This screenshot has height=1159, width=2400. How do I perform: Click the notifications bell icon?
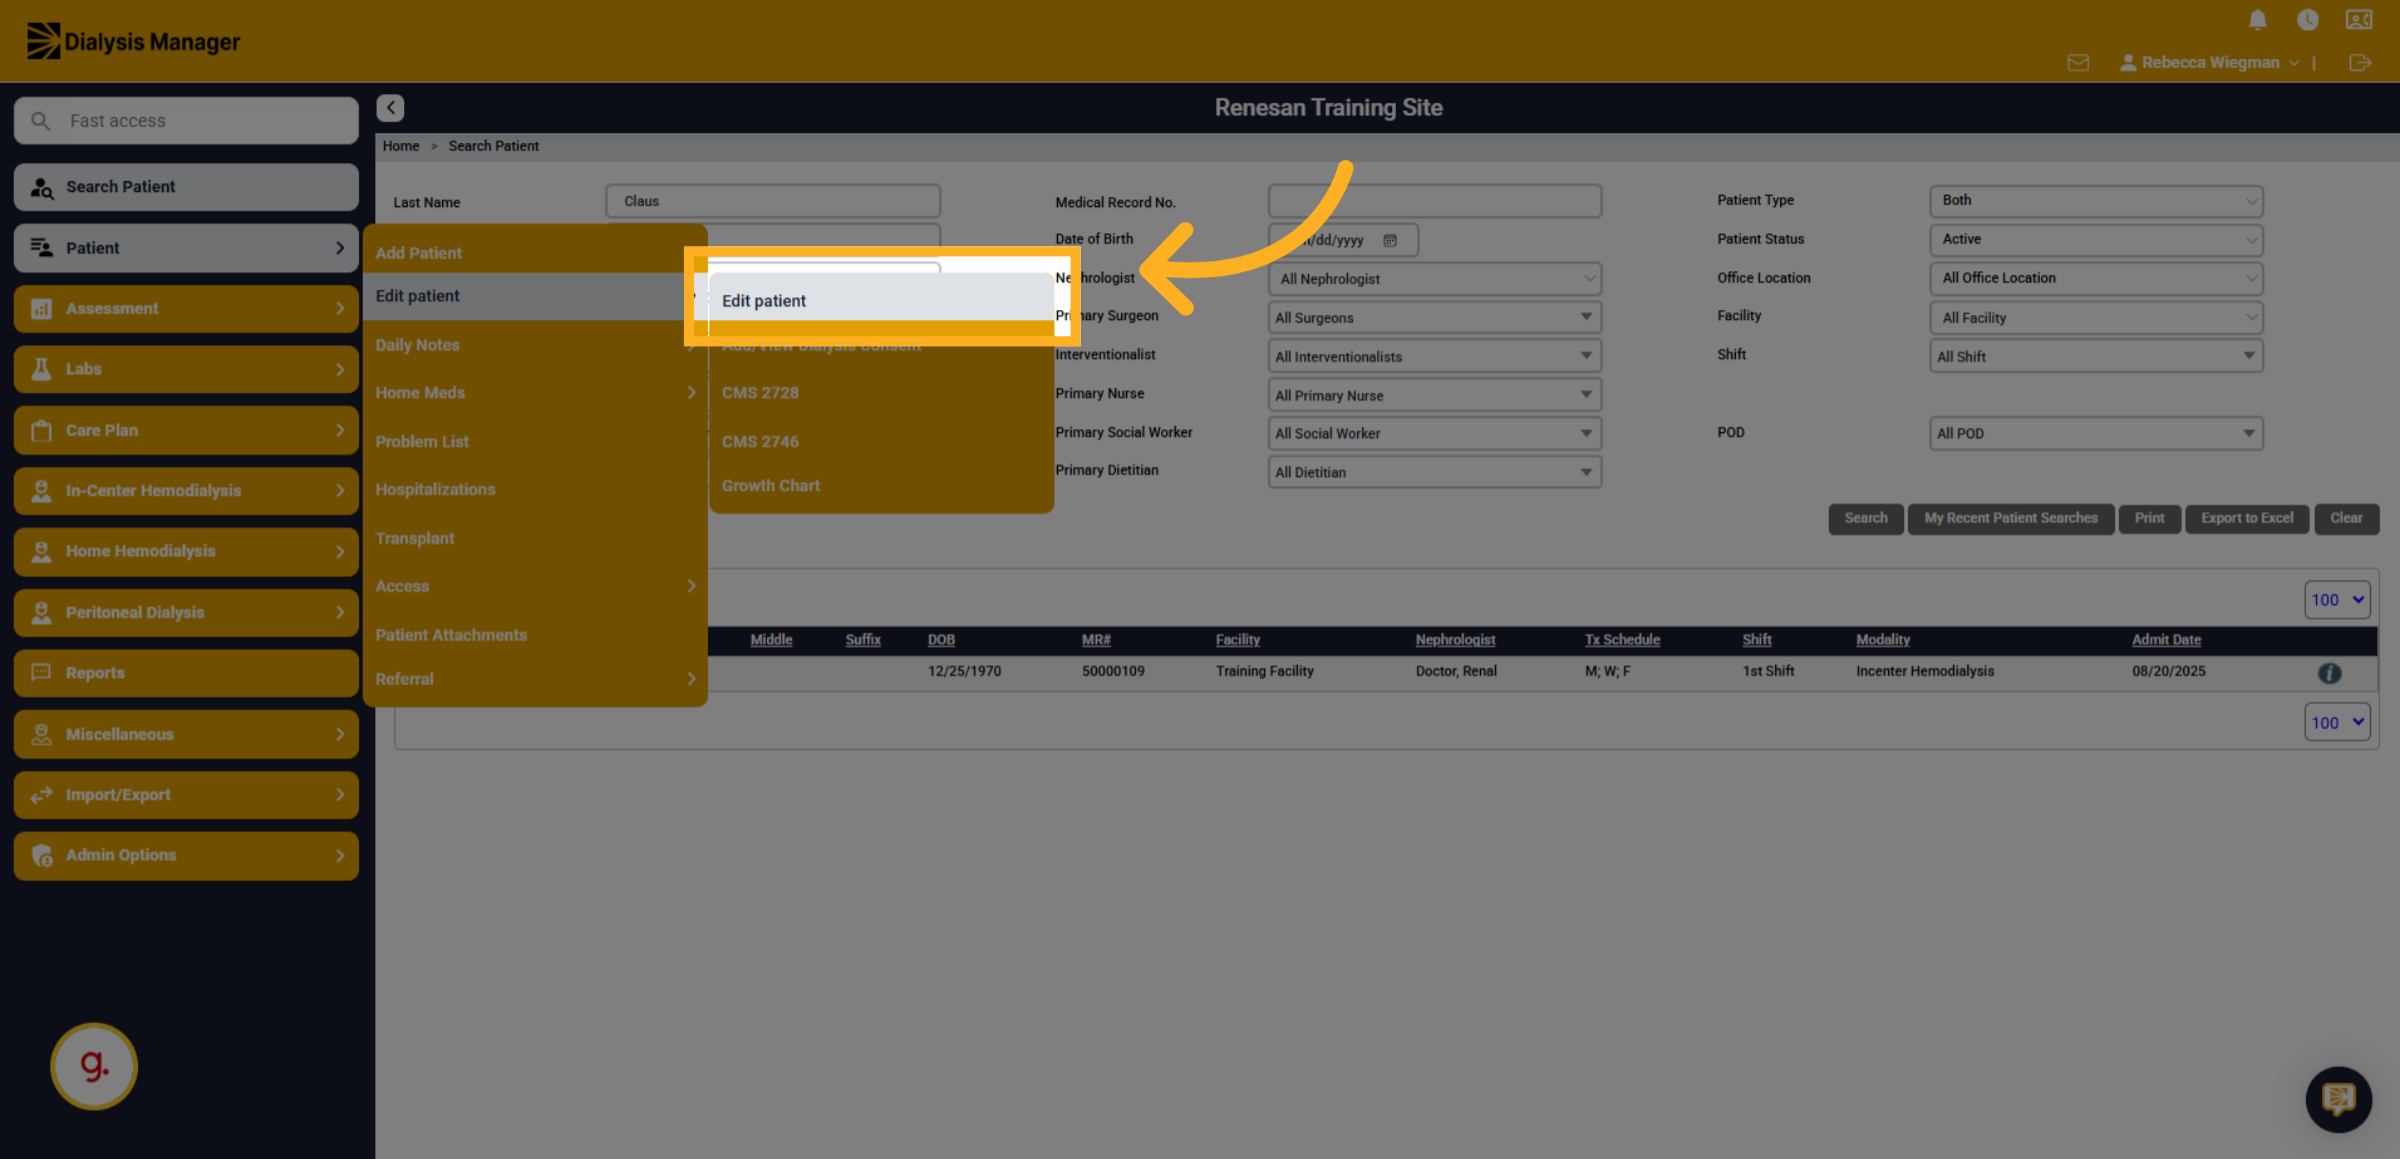(2257, 20)
